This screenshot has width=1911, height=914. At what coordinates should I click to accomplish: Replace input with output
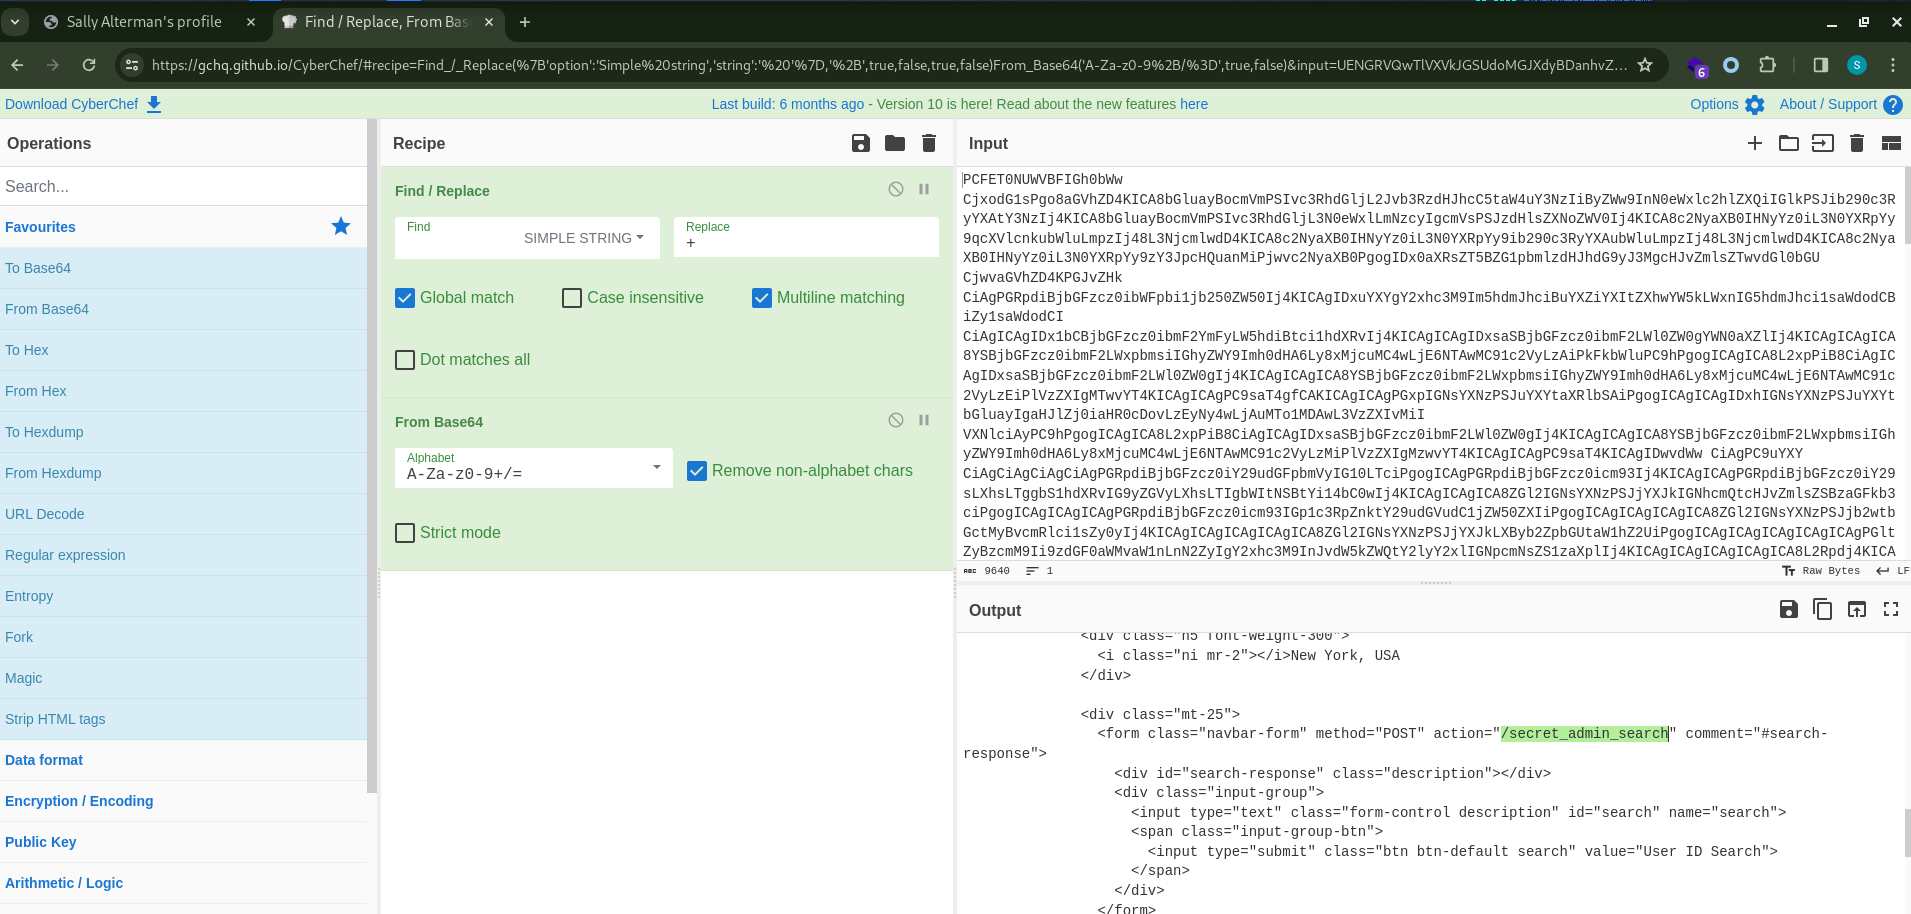coord(1857,609)
